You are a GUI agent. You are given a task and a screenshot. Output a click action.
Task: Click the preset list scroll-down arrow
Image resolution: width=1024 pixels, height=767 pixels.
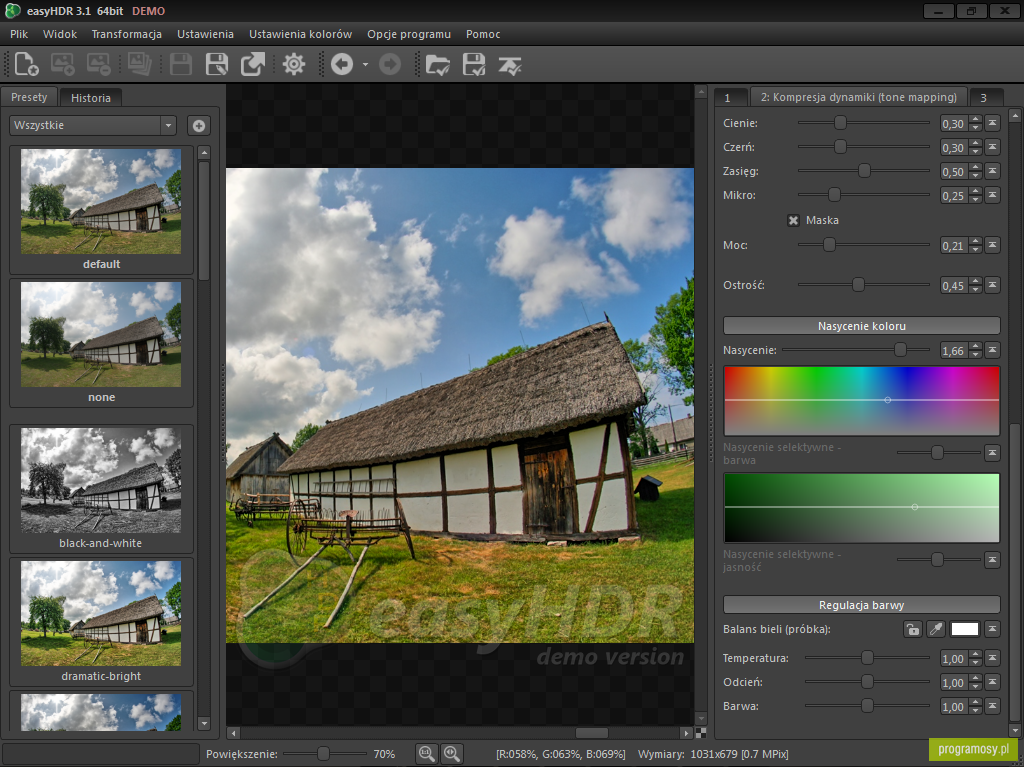204,723
